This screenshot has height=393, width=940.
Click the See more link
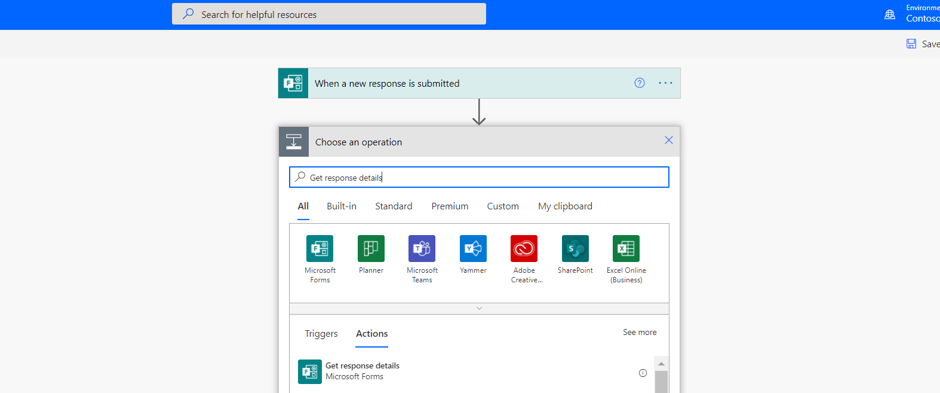pyautogui.click(x=640, y=332)
